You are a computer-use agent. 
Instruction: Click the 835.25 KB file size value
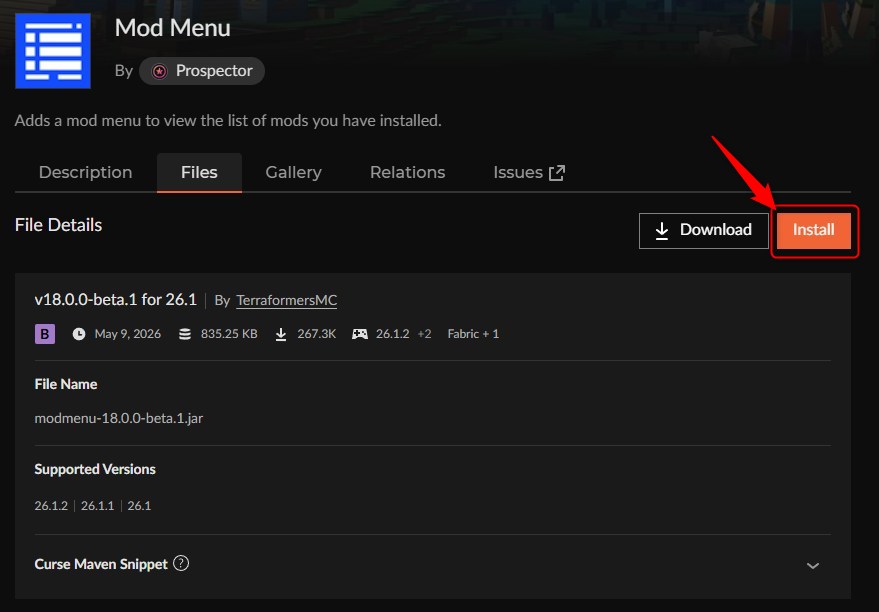pos(229,334)
